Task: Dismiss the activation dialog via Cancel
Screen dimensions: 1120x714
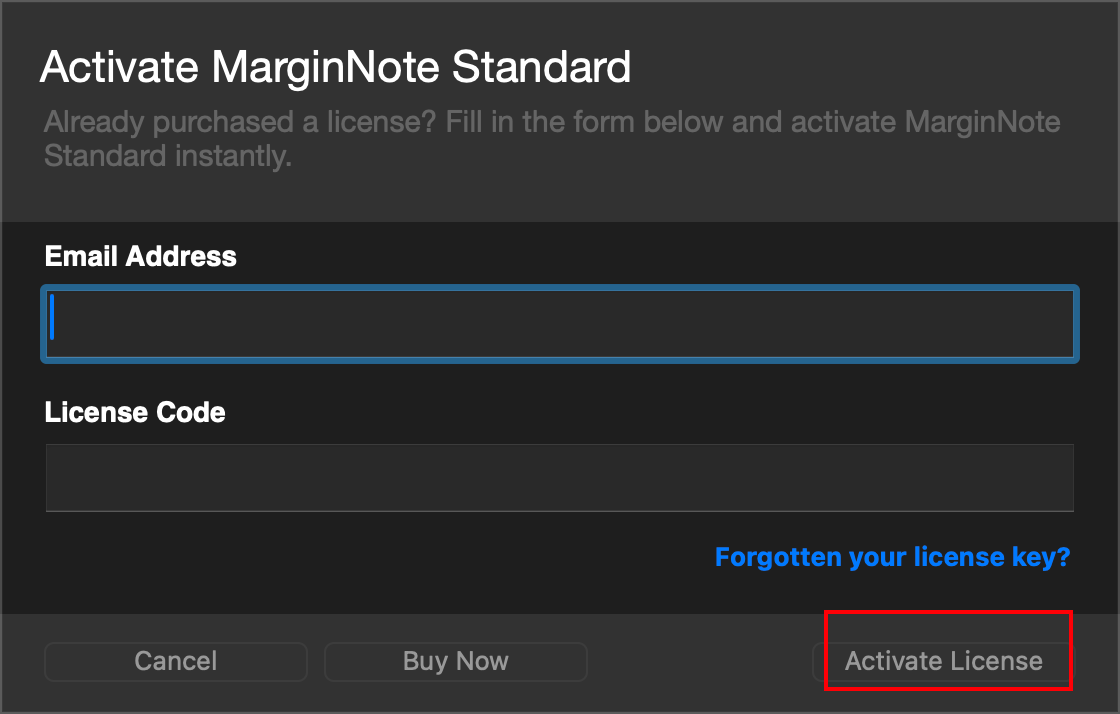Action: coord(176,661)
